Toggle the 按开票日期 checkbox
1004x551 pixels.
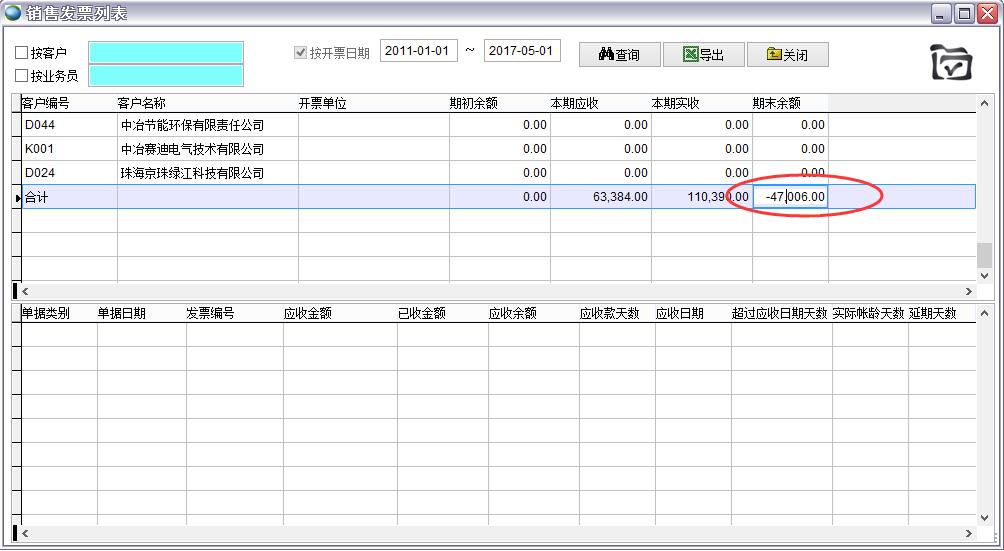[x=301, y=53]
